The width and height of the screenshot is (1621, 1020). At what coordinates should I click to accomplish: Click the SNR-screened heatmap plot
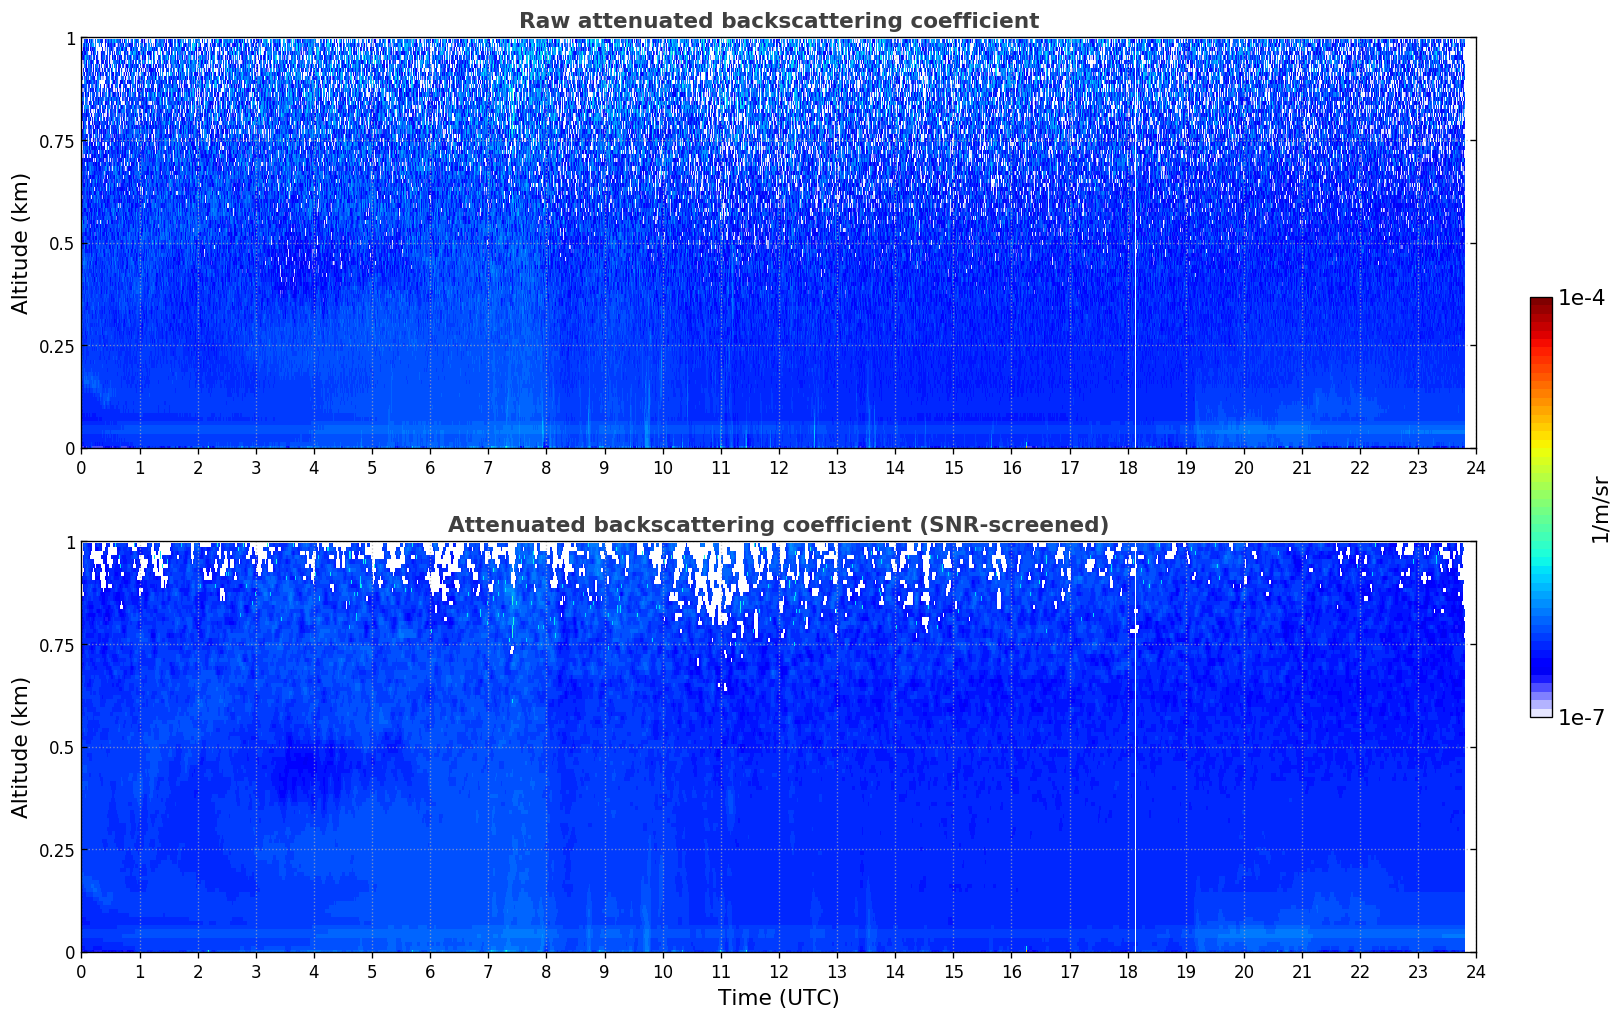[x=778, y=747]
